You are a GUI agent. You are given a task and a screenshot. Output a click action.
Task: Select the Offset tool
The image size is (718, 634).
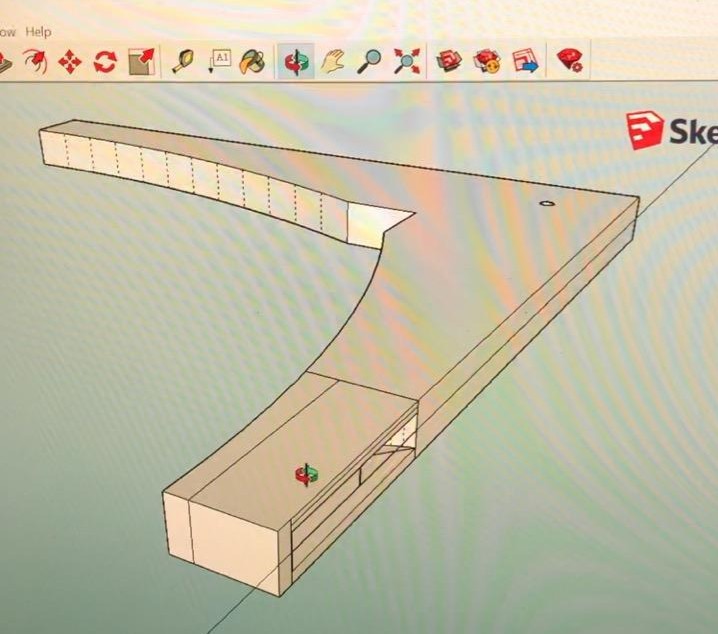point(36,61)
